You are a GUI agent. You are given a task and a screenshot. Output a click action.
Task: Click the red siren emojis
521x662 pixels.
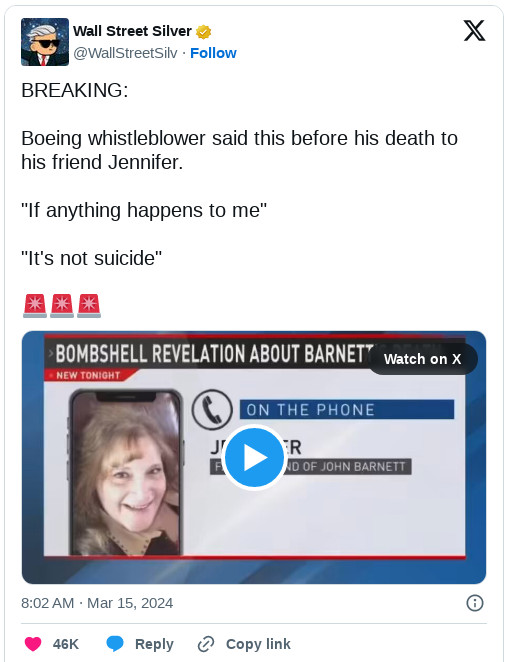tap(62, 306)
